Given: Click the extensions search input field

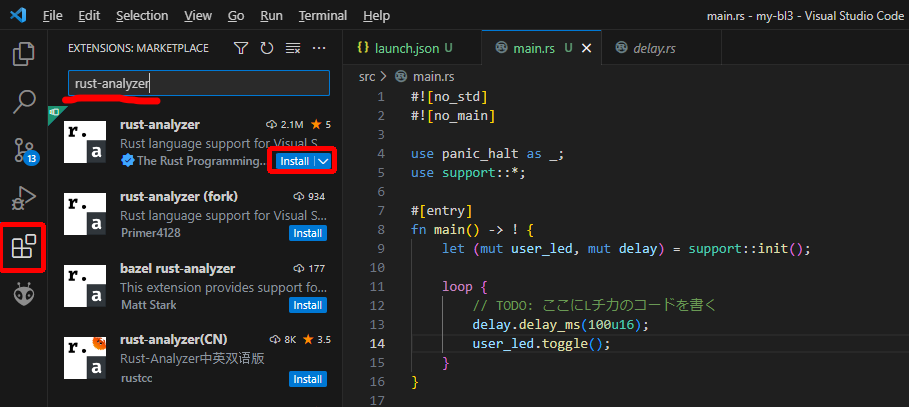Looking at the screenshot, I should [198, 84].
